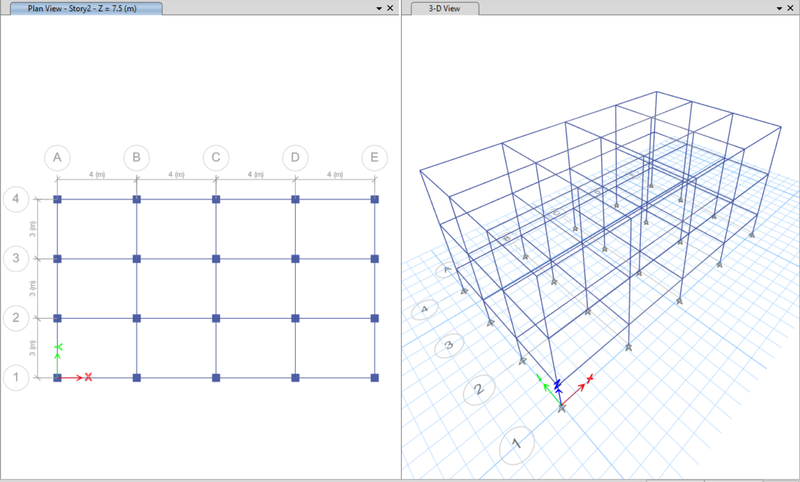The height and width of the screenshot is (482, 800).
Task: Click grid bubble 3 in plan view
Action: 16,259
